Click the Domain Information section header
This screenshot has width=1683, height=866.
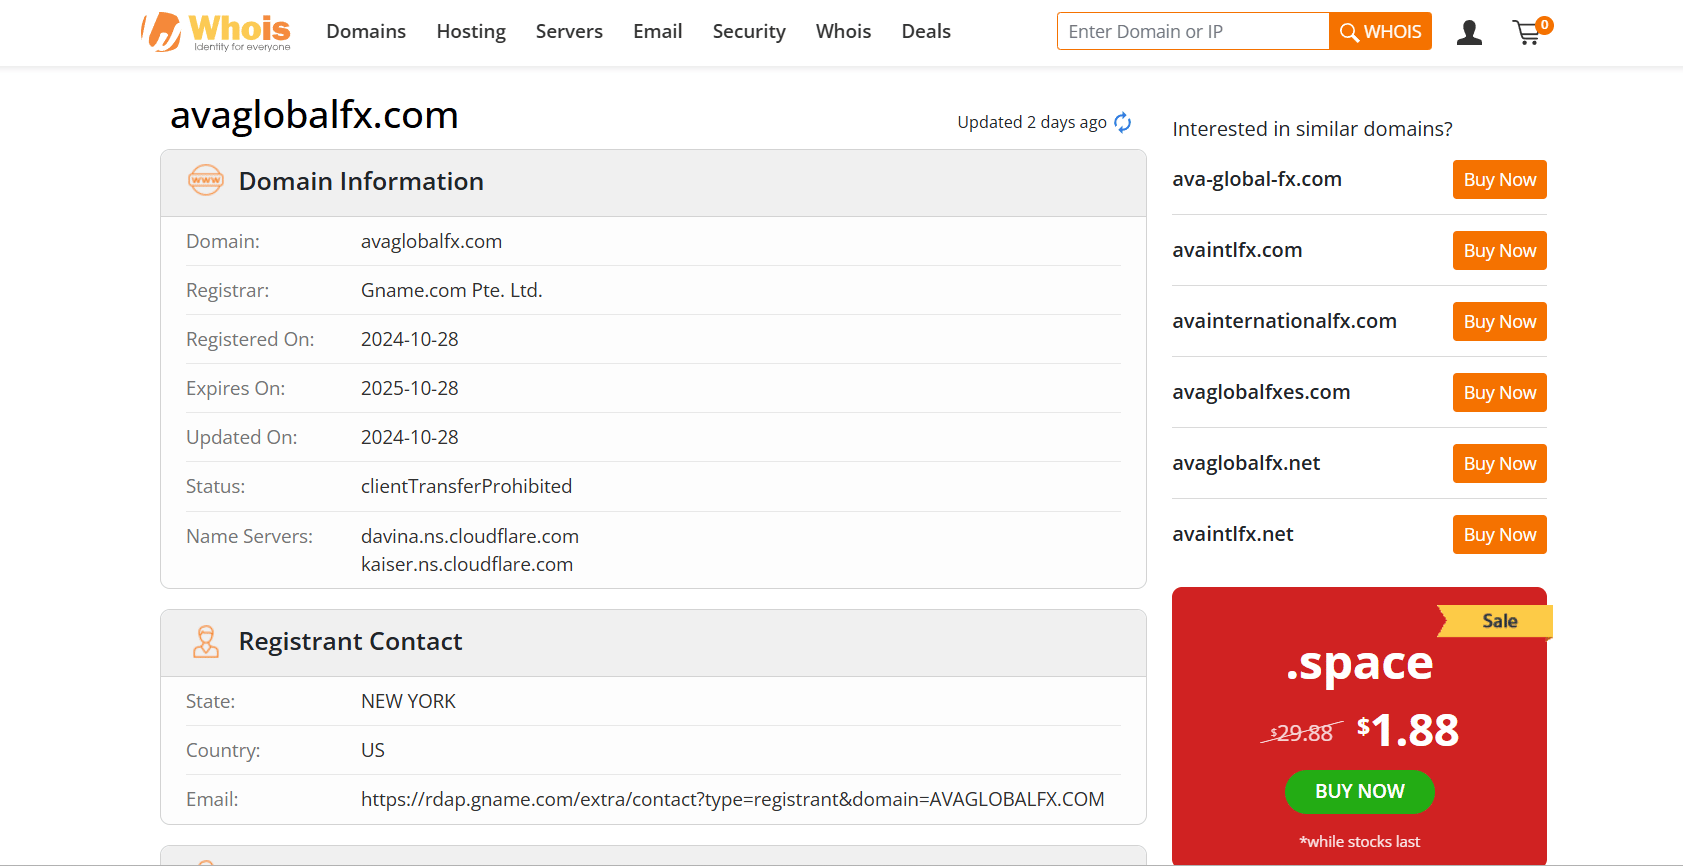tap(653, 182)
